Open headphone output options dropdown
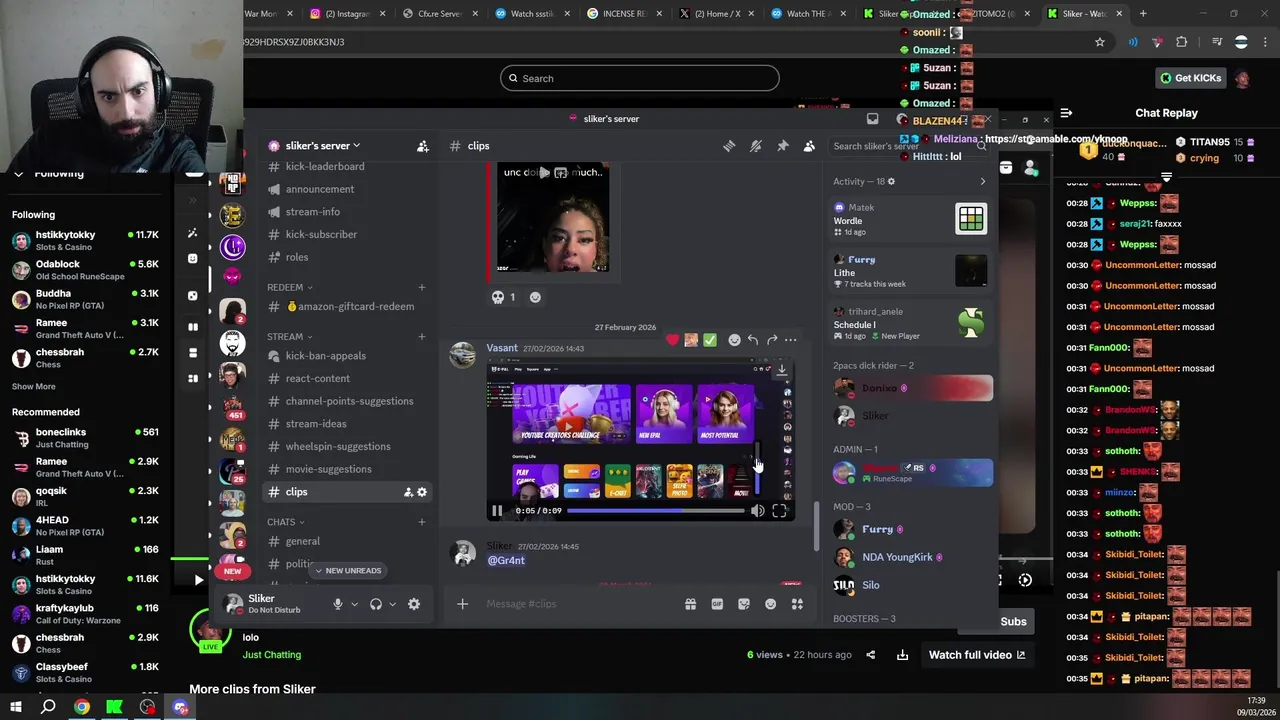Screen dimensions: 1280x720 tap(392, 604)
